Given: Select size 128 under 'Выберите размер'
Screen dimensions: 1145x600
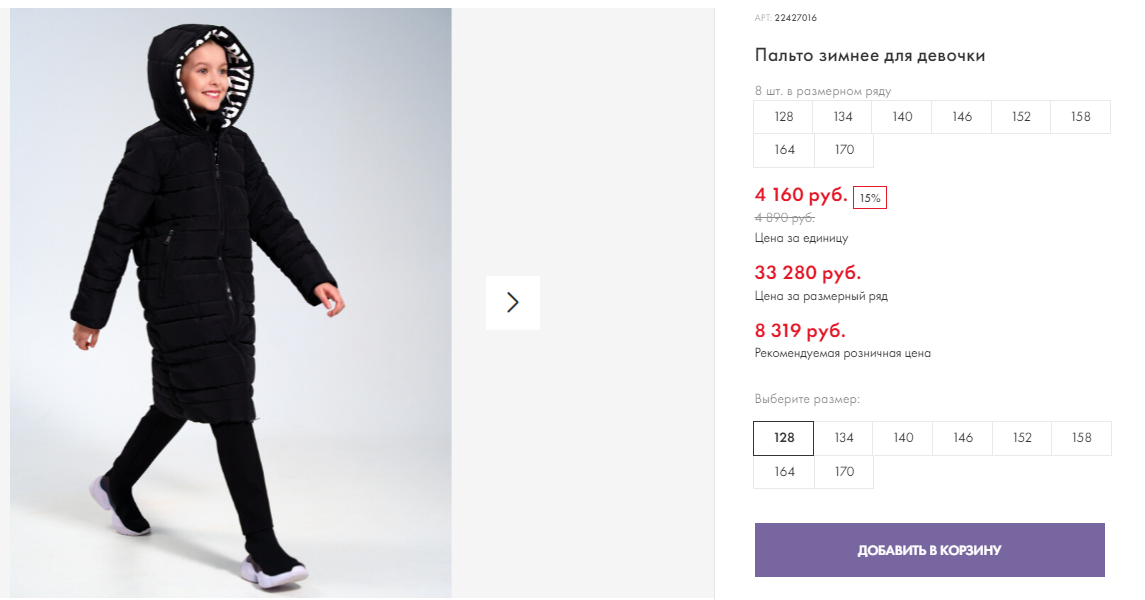Looking at the screenshot, I should pos(784,438).
